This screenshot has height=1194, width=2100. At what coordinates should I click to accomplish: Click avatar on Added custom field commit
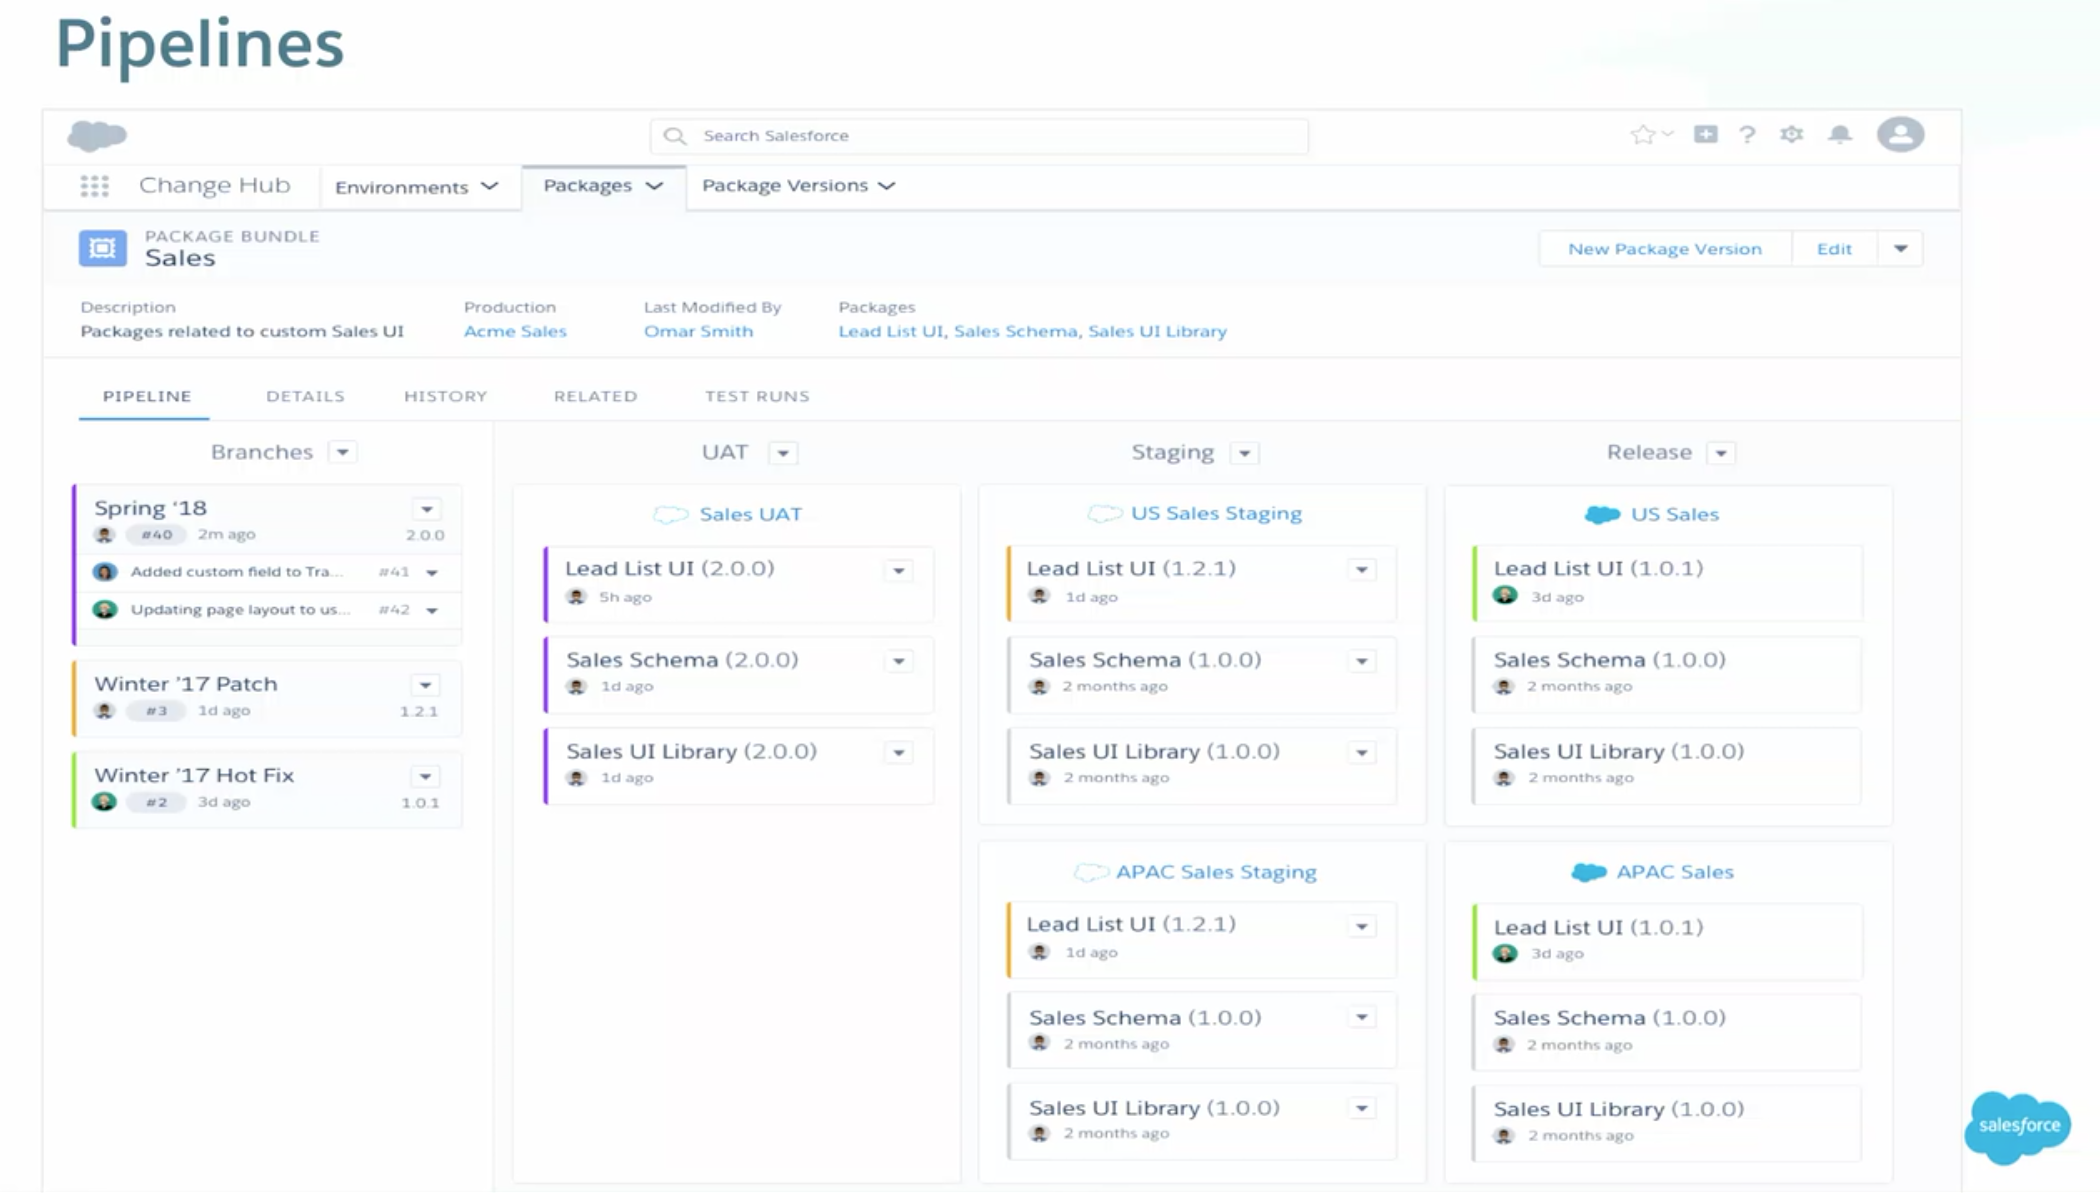point(105,572)
